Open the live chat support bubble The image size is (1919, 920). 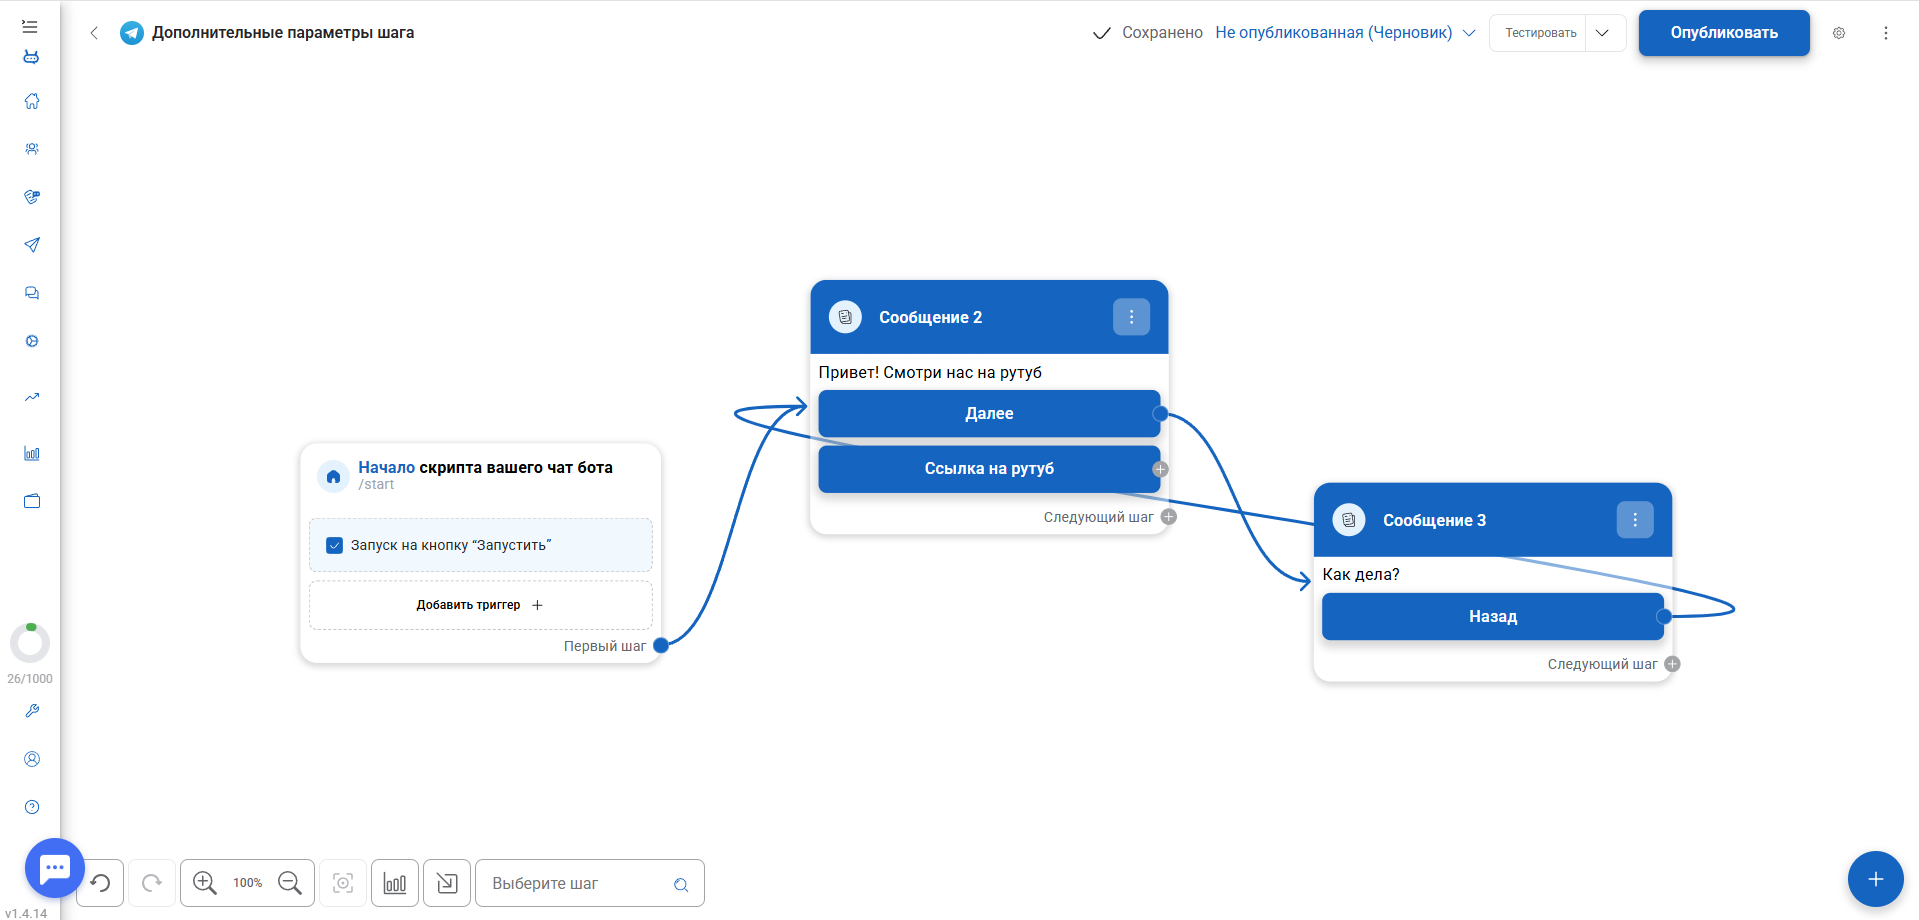pyautogui.click(x=55, y=868)
